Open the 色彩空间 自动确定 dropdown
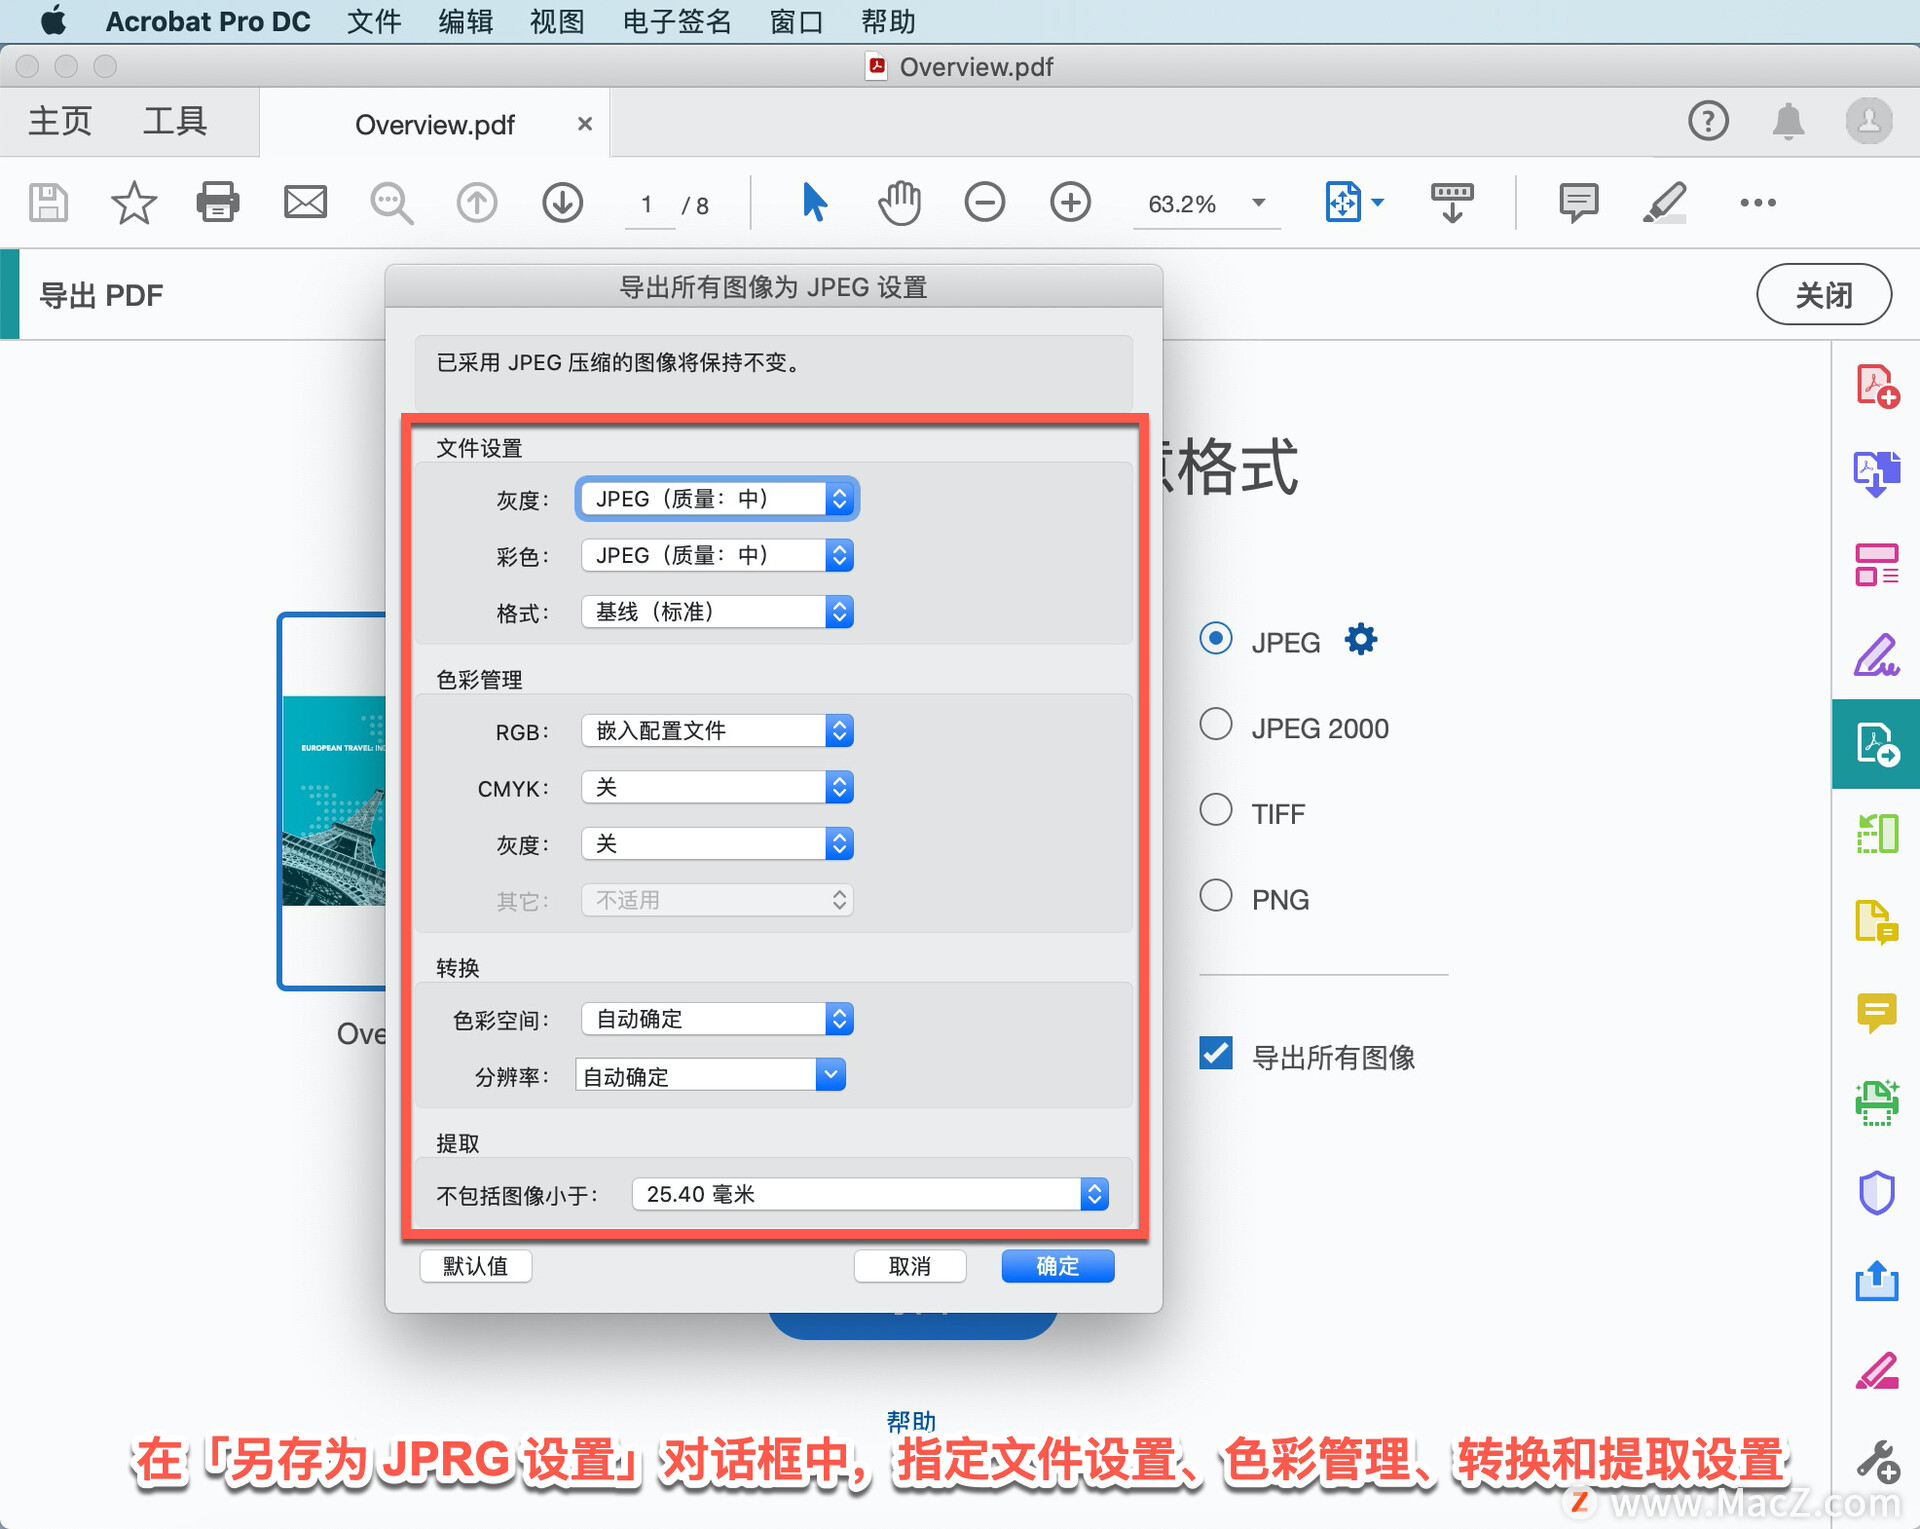 pyautogui.click(x=716, y=1019)
